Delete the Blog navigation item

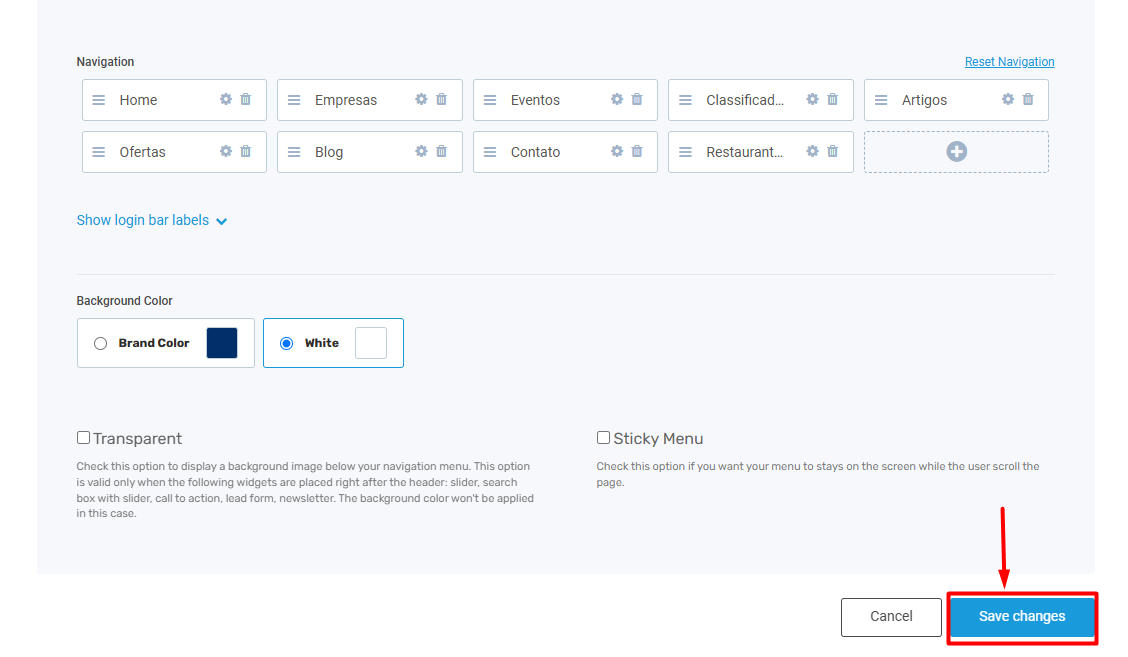pos(442,151)
